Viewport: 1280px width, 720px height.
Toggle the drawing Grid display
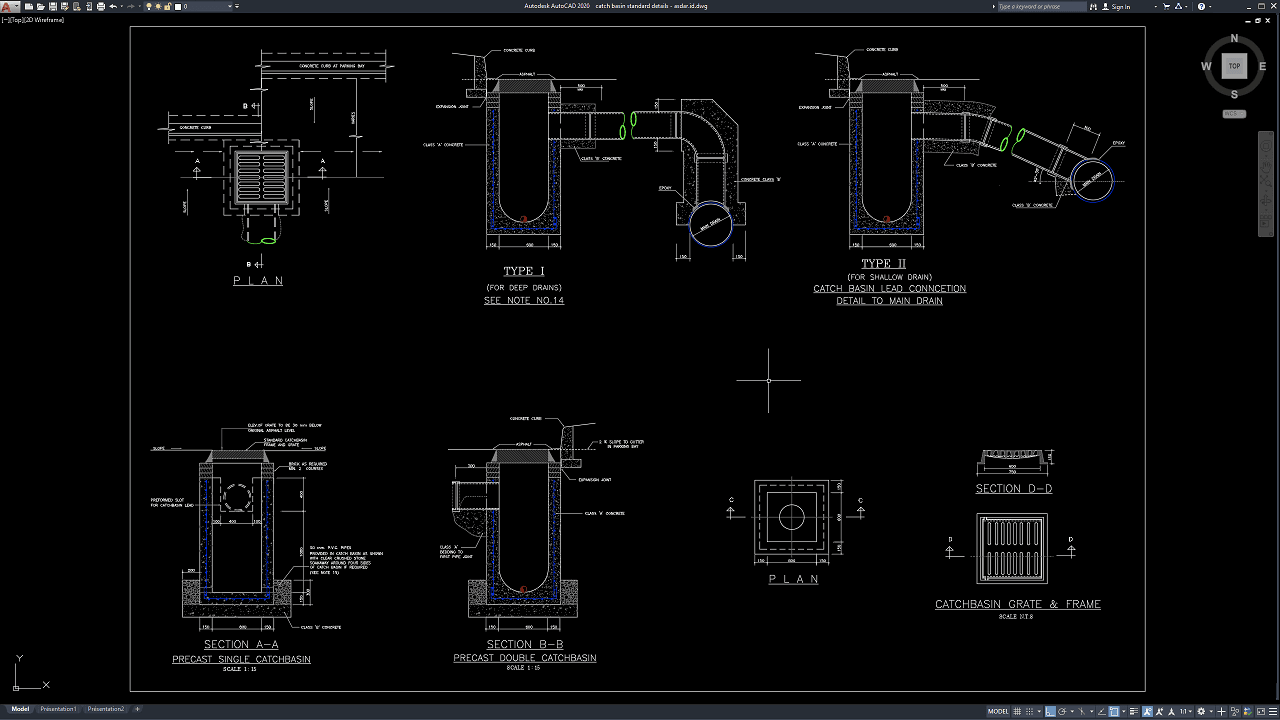1017,711
